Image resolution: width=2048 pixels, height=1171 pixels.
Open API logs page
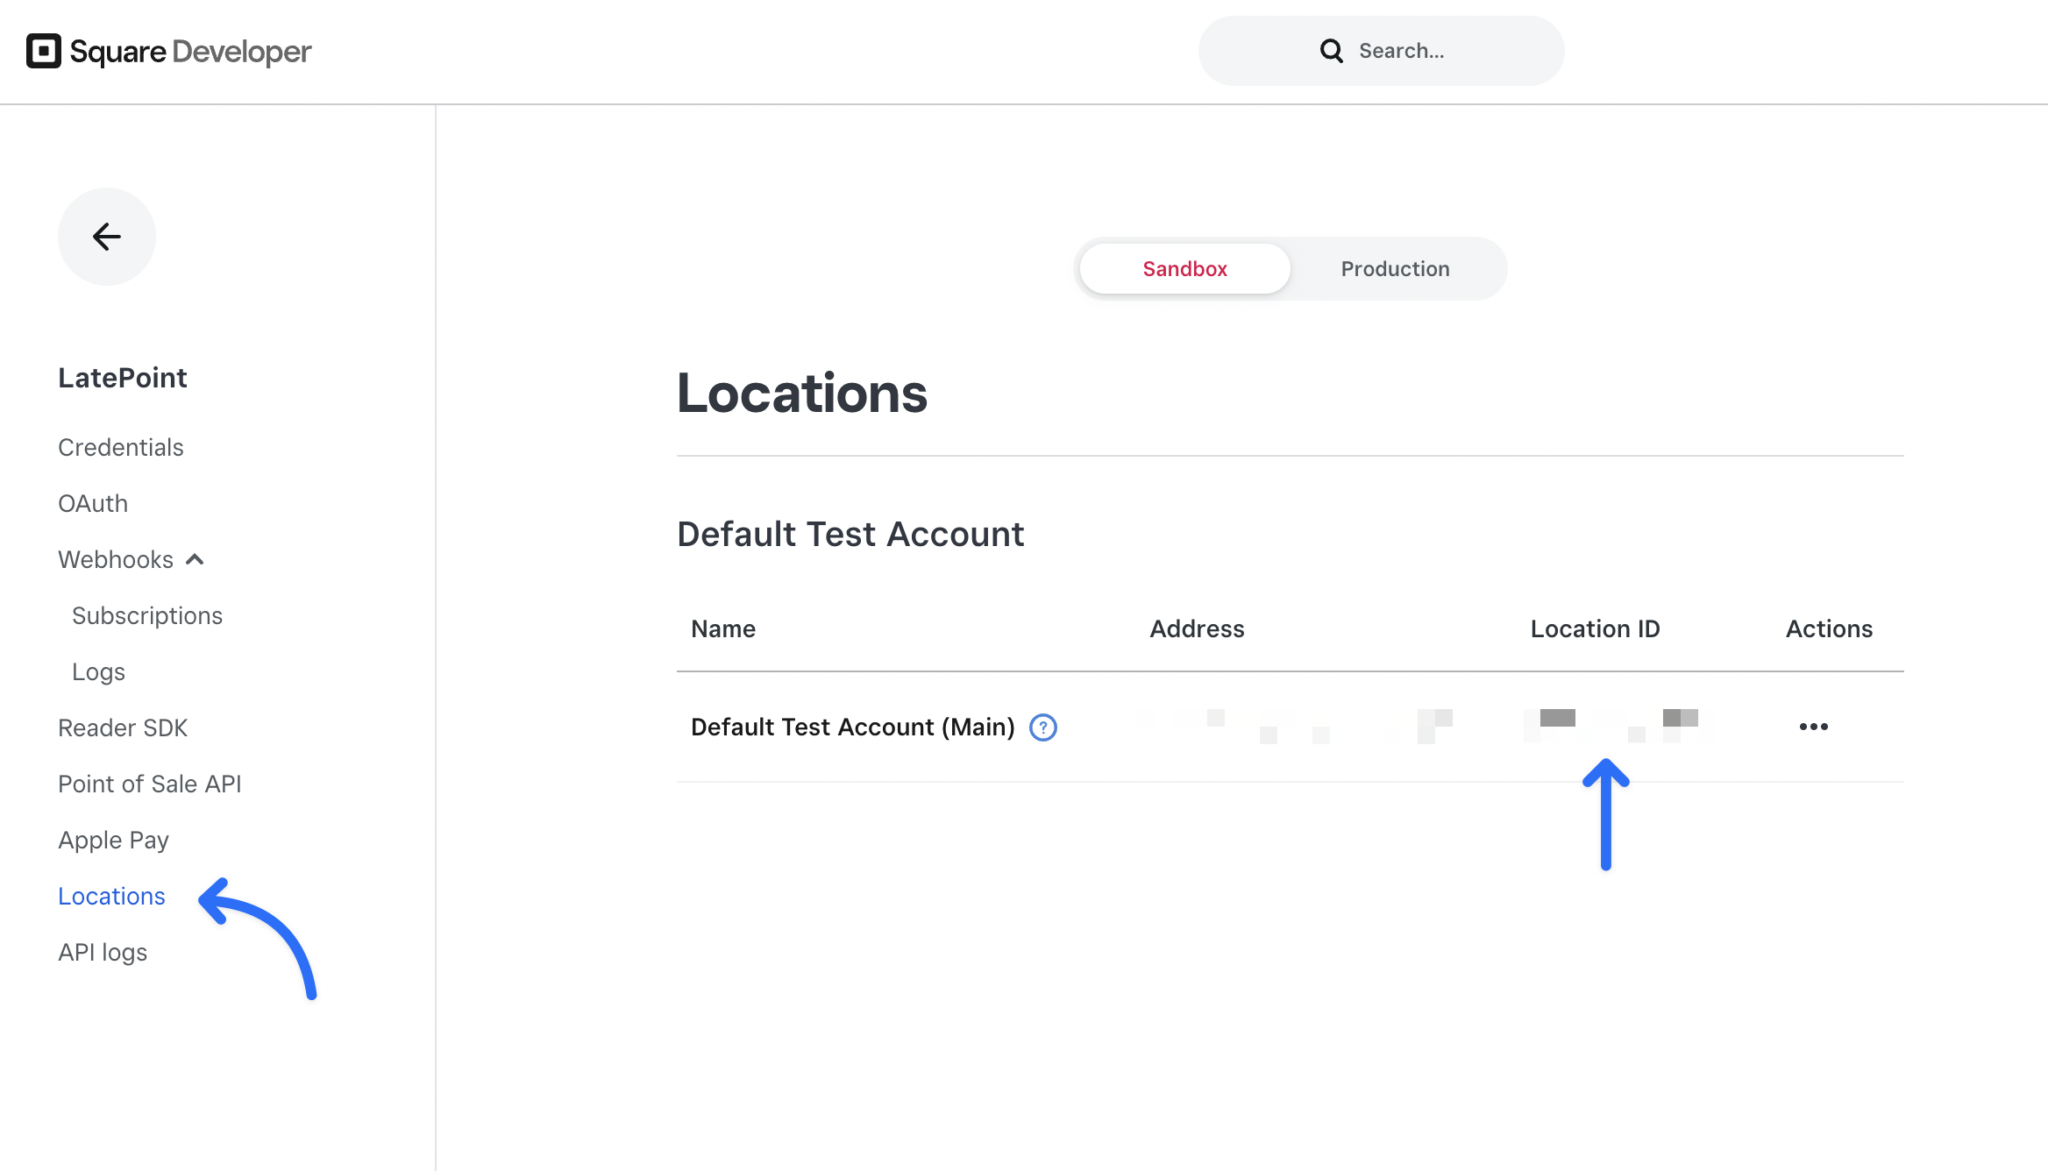tap(102, 952)
